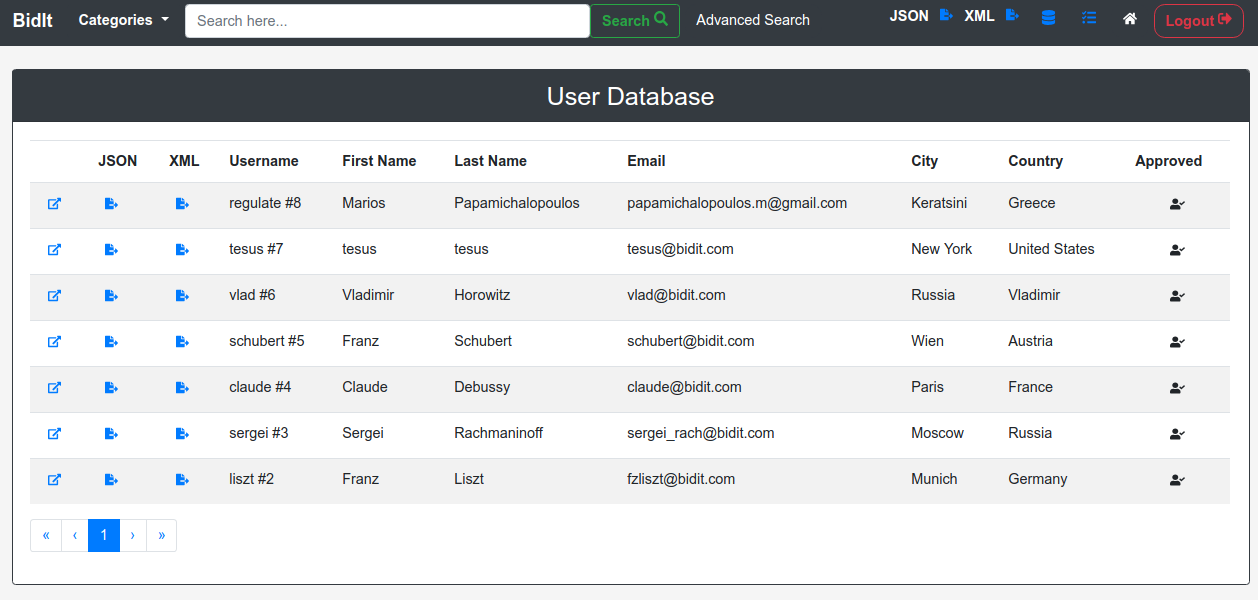Click email fzliszt@bidit.com
The image size is (1258, 600).
point(681,479)
